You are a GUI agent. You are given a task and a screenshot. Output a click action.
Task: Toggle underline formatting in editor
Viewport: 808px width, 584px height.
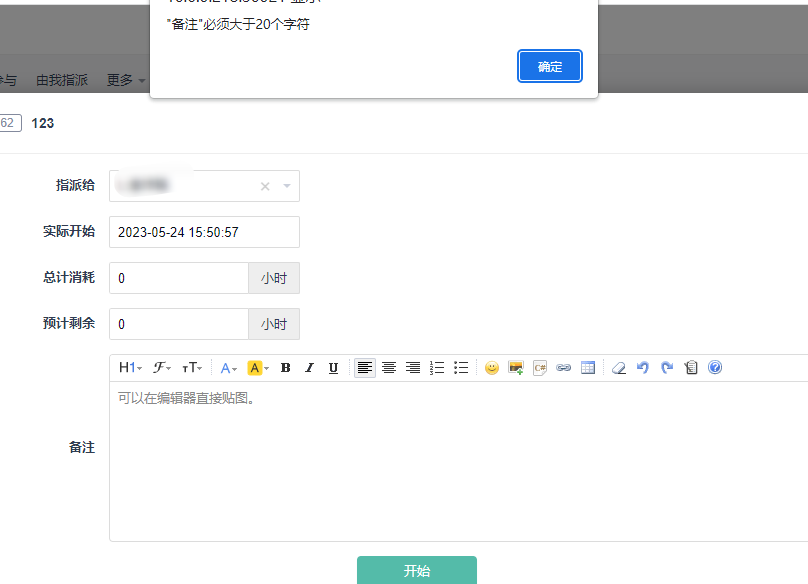pyautogui.click(x=333, y=368)
